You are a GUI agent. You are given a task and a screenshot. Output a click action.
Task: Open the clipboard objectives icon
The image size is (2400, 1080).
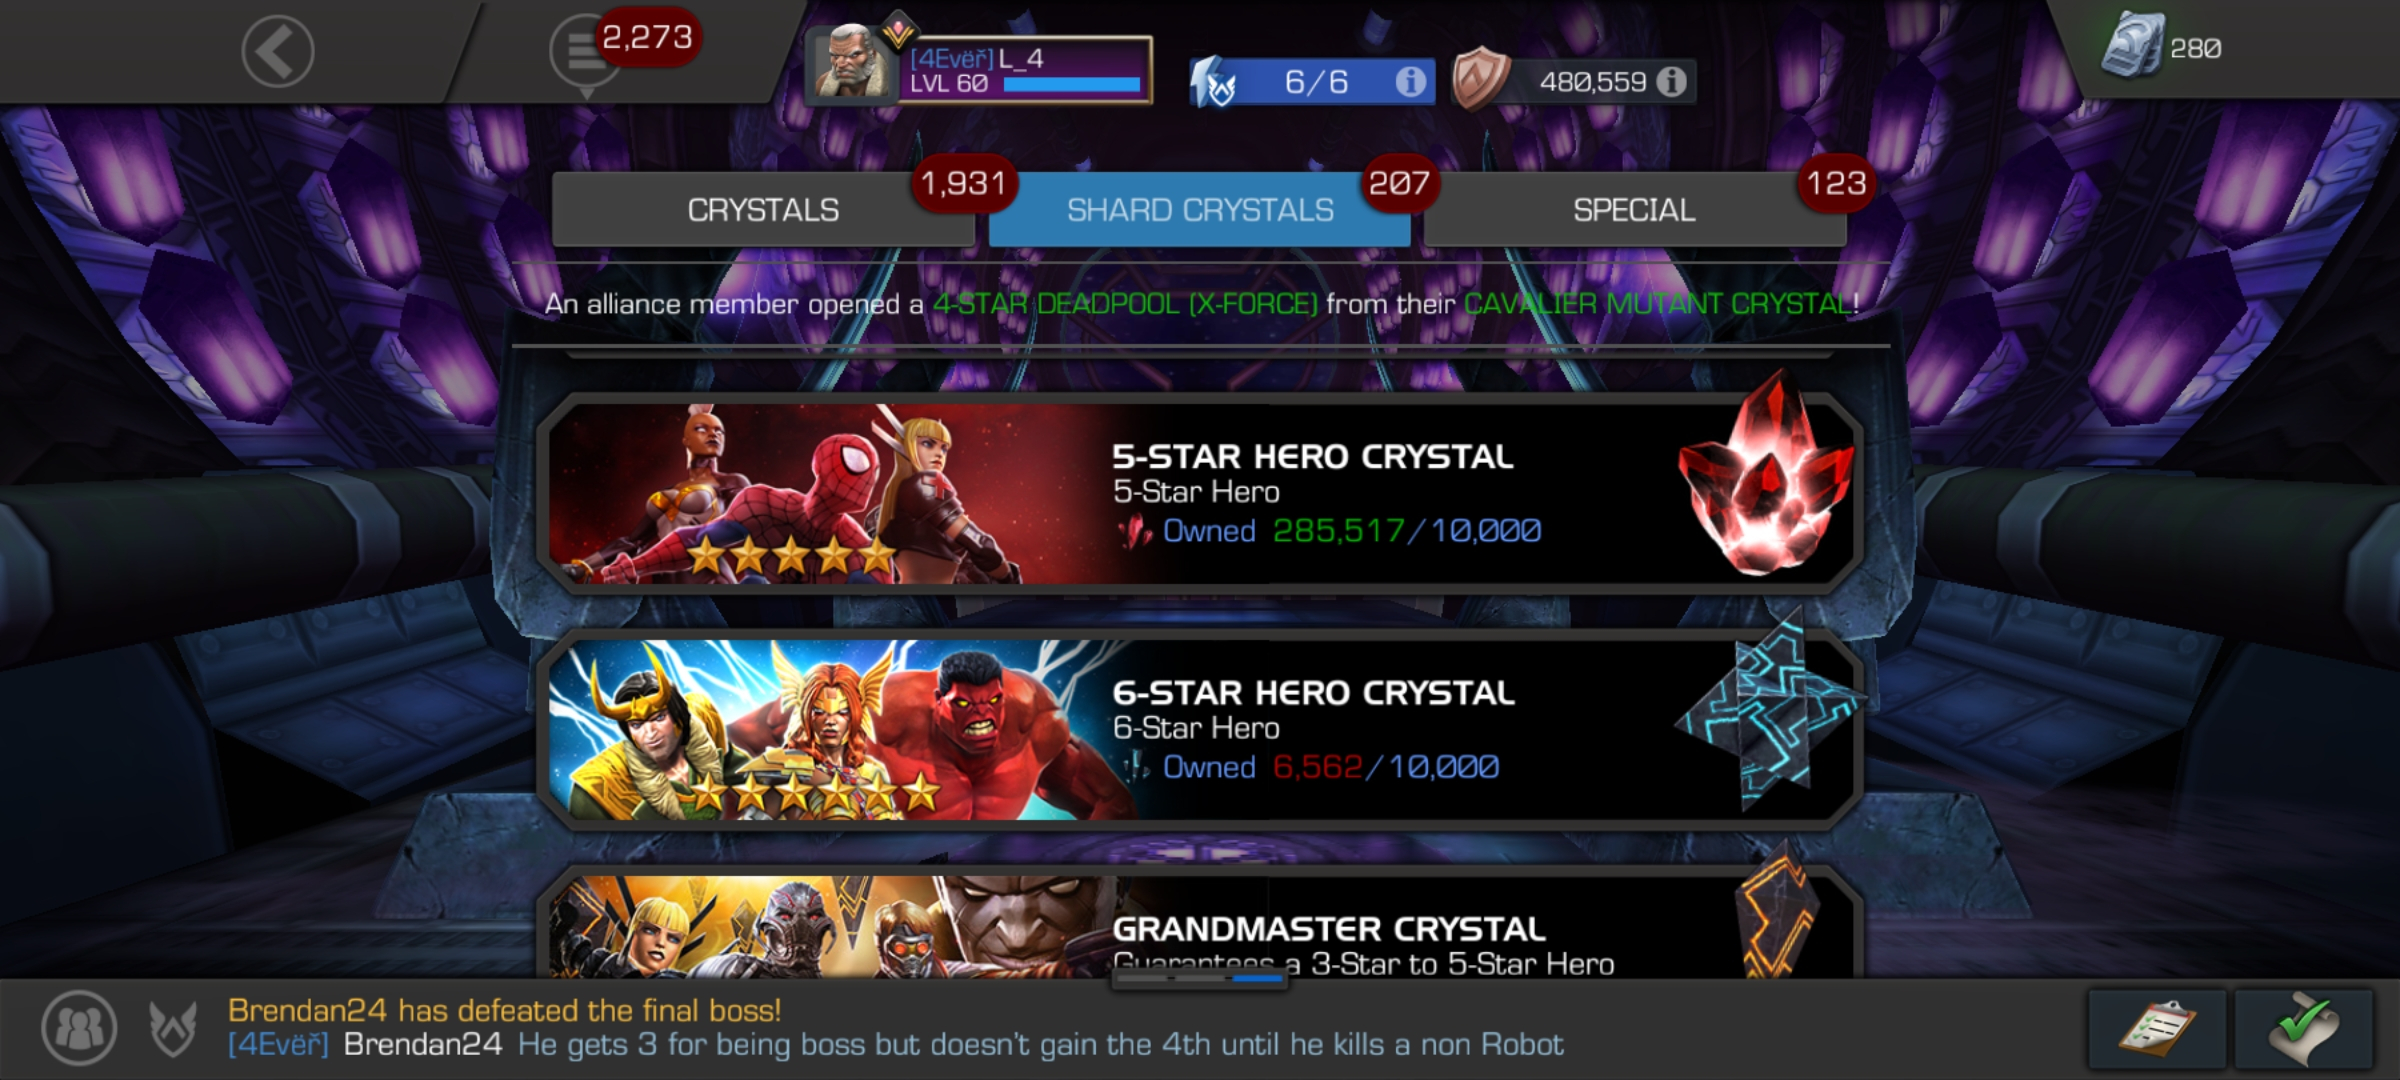point(2157,1029)
